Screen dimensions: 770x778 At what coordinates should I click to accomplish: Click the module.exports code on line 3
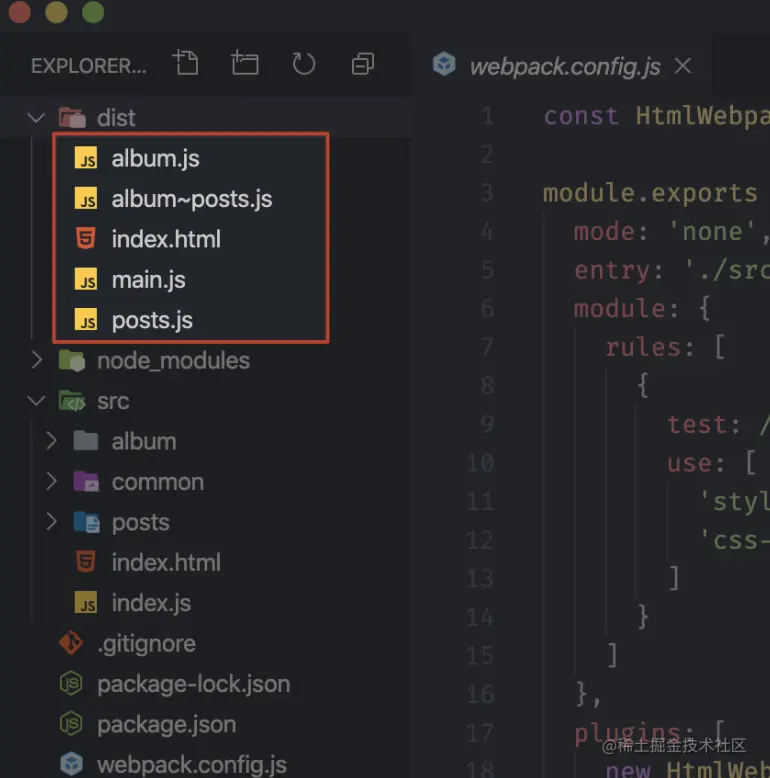[650, 193]
